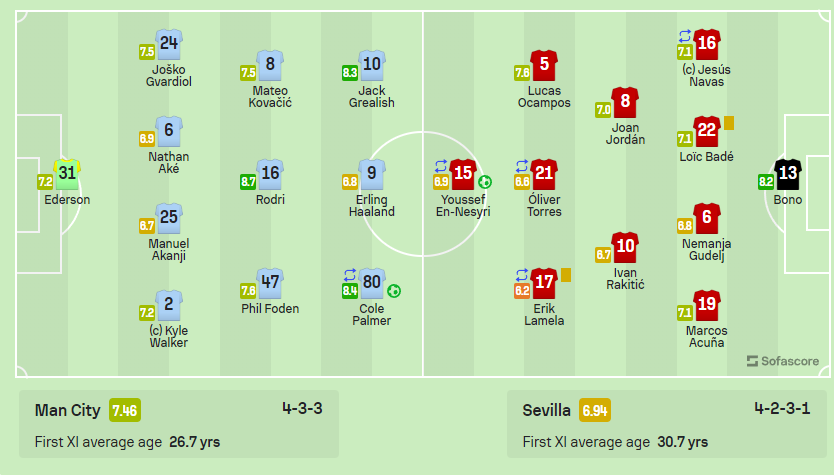The width and height of the screenshot is (834, 475).
Task: Open Joško Gvardiol's player name link
Action: coord(169,75)
